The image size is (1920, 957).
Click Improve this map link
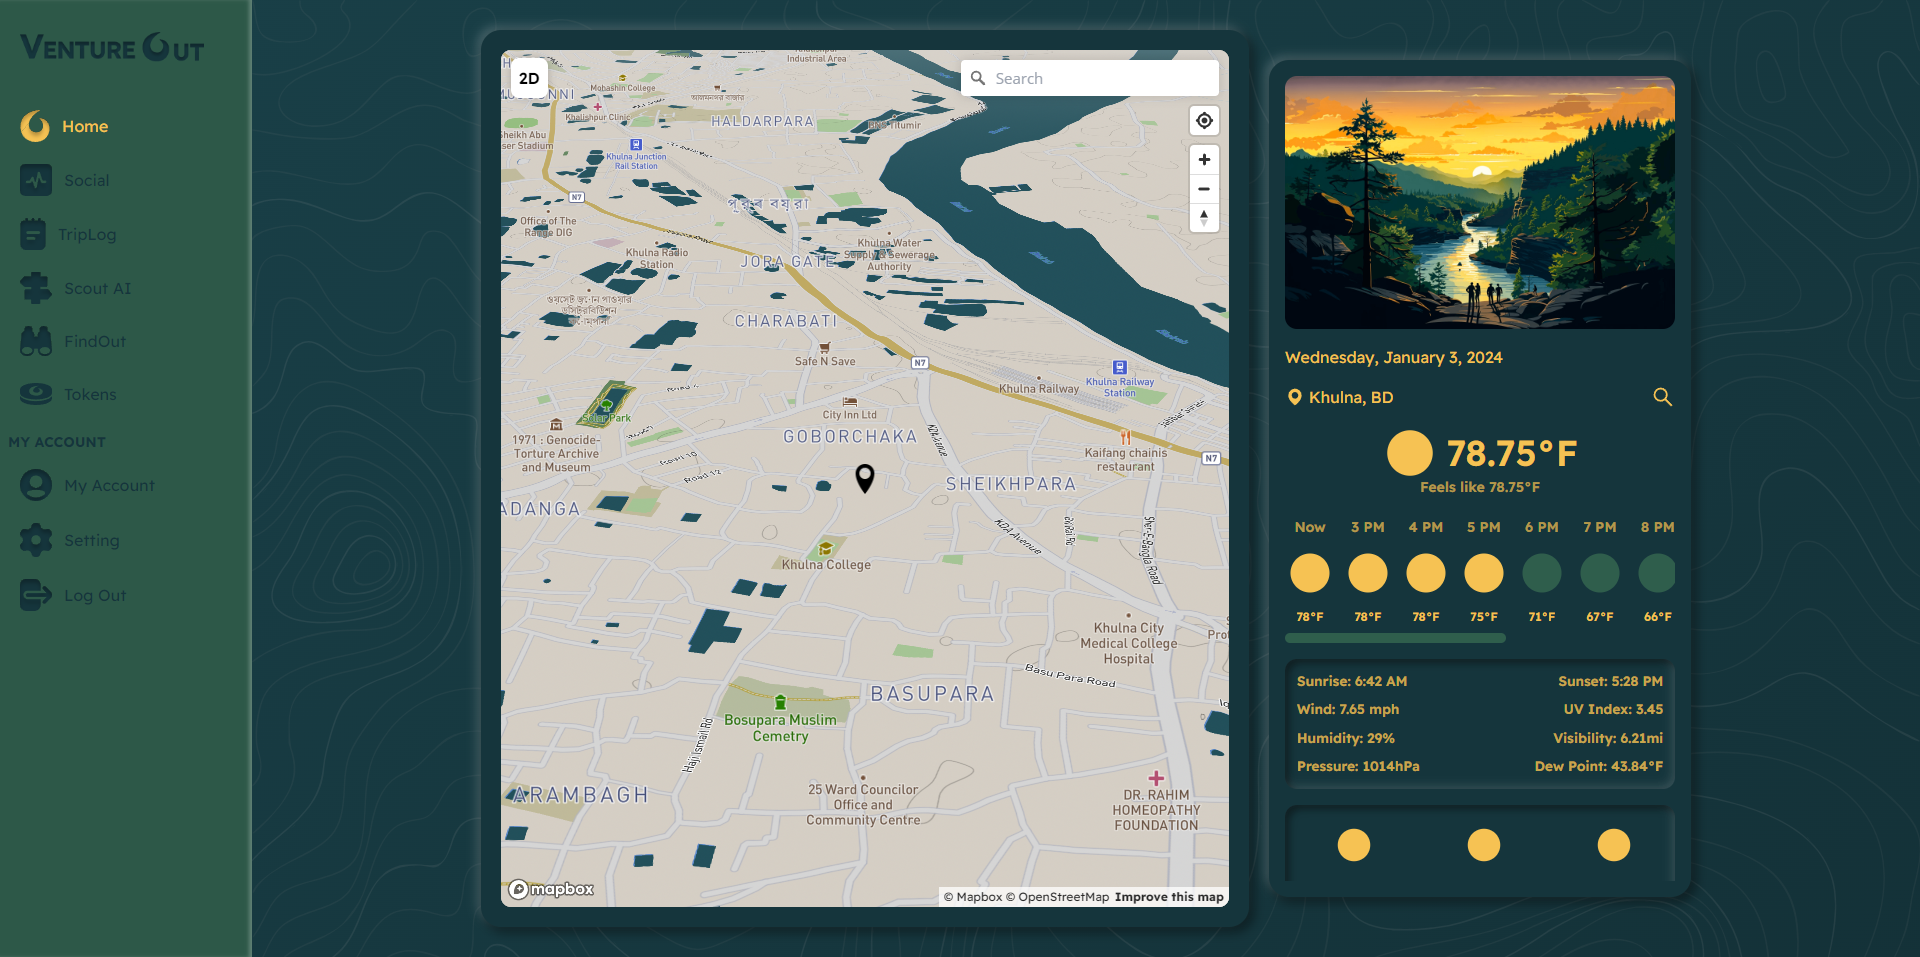pos(1169,897)
